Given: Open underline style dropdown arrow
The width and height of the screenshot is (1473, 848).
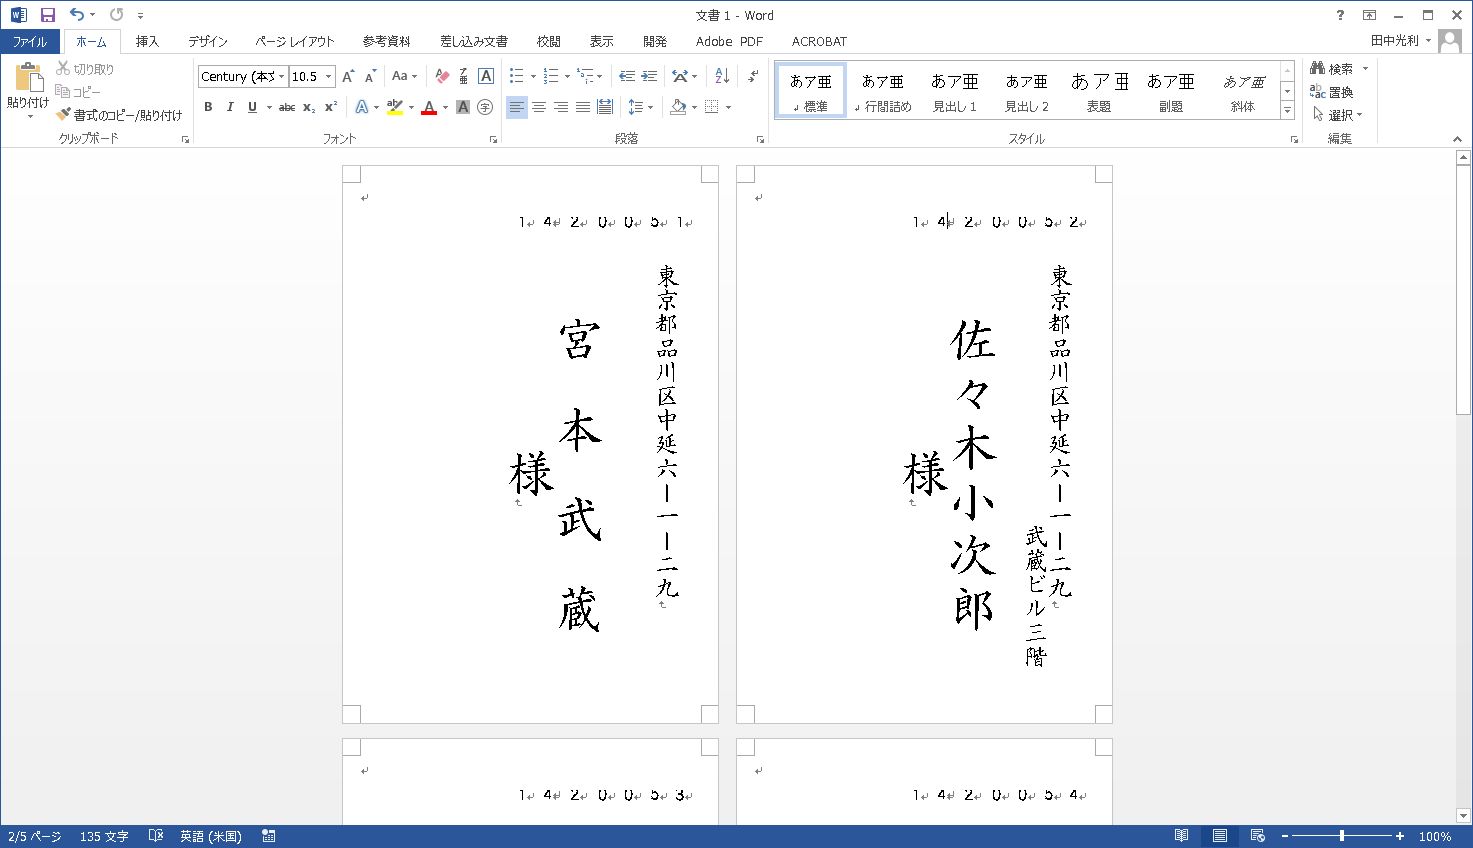Looking at the screenshot, I should (x=269, y=107).
